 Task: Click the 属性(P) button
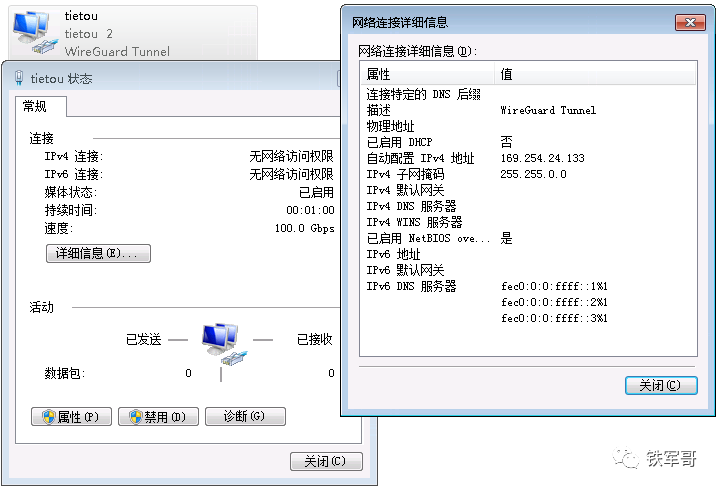[x=72, y=417]
